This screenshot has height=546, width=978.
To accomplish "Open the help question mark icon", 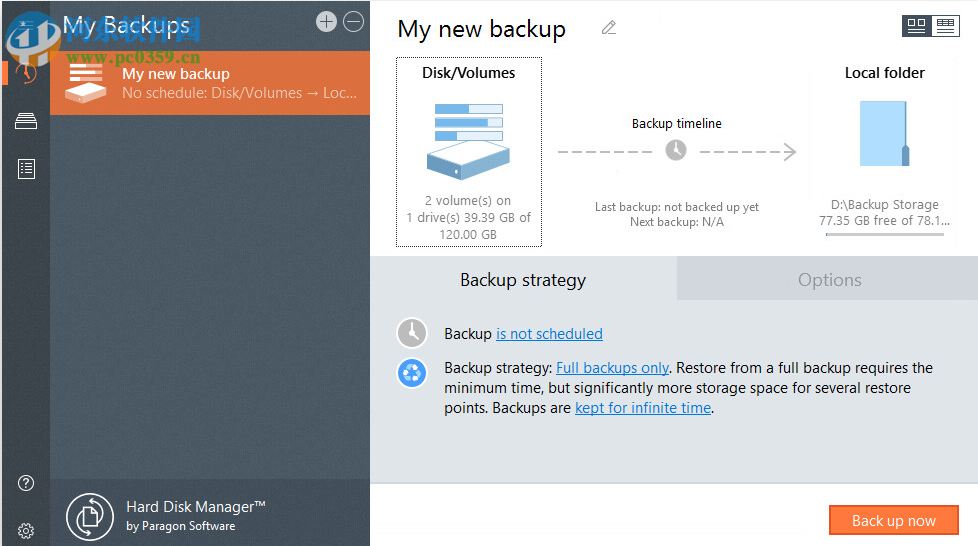I will tap(26, 483).
